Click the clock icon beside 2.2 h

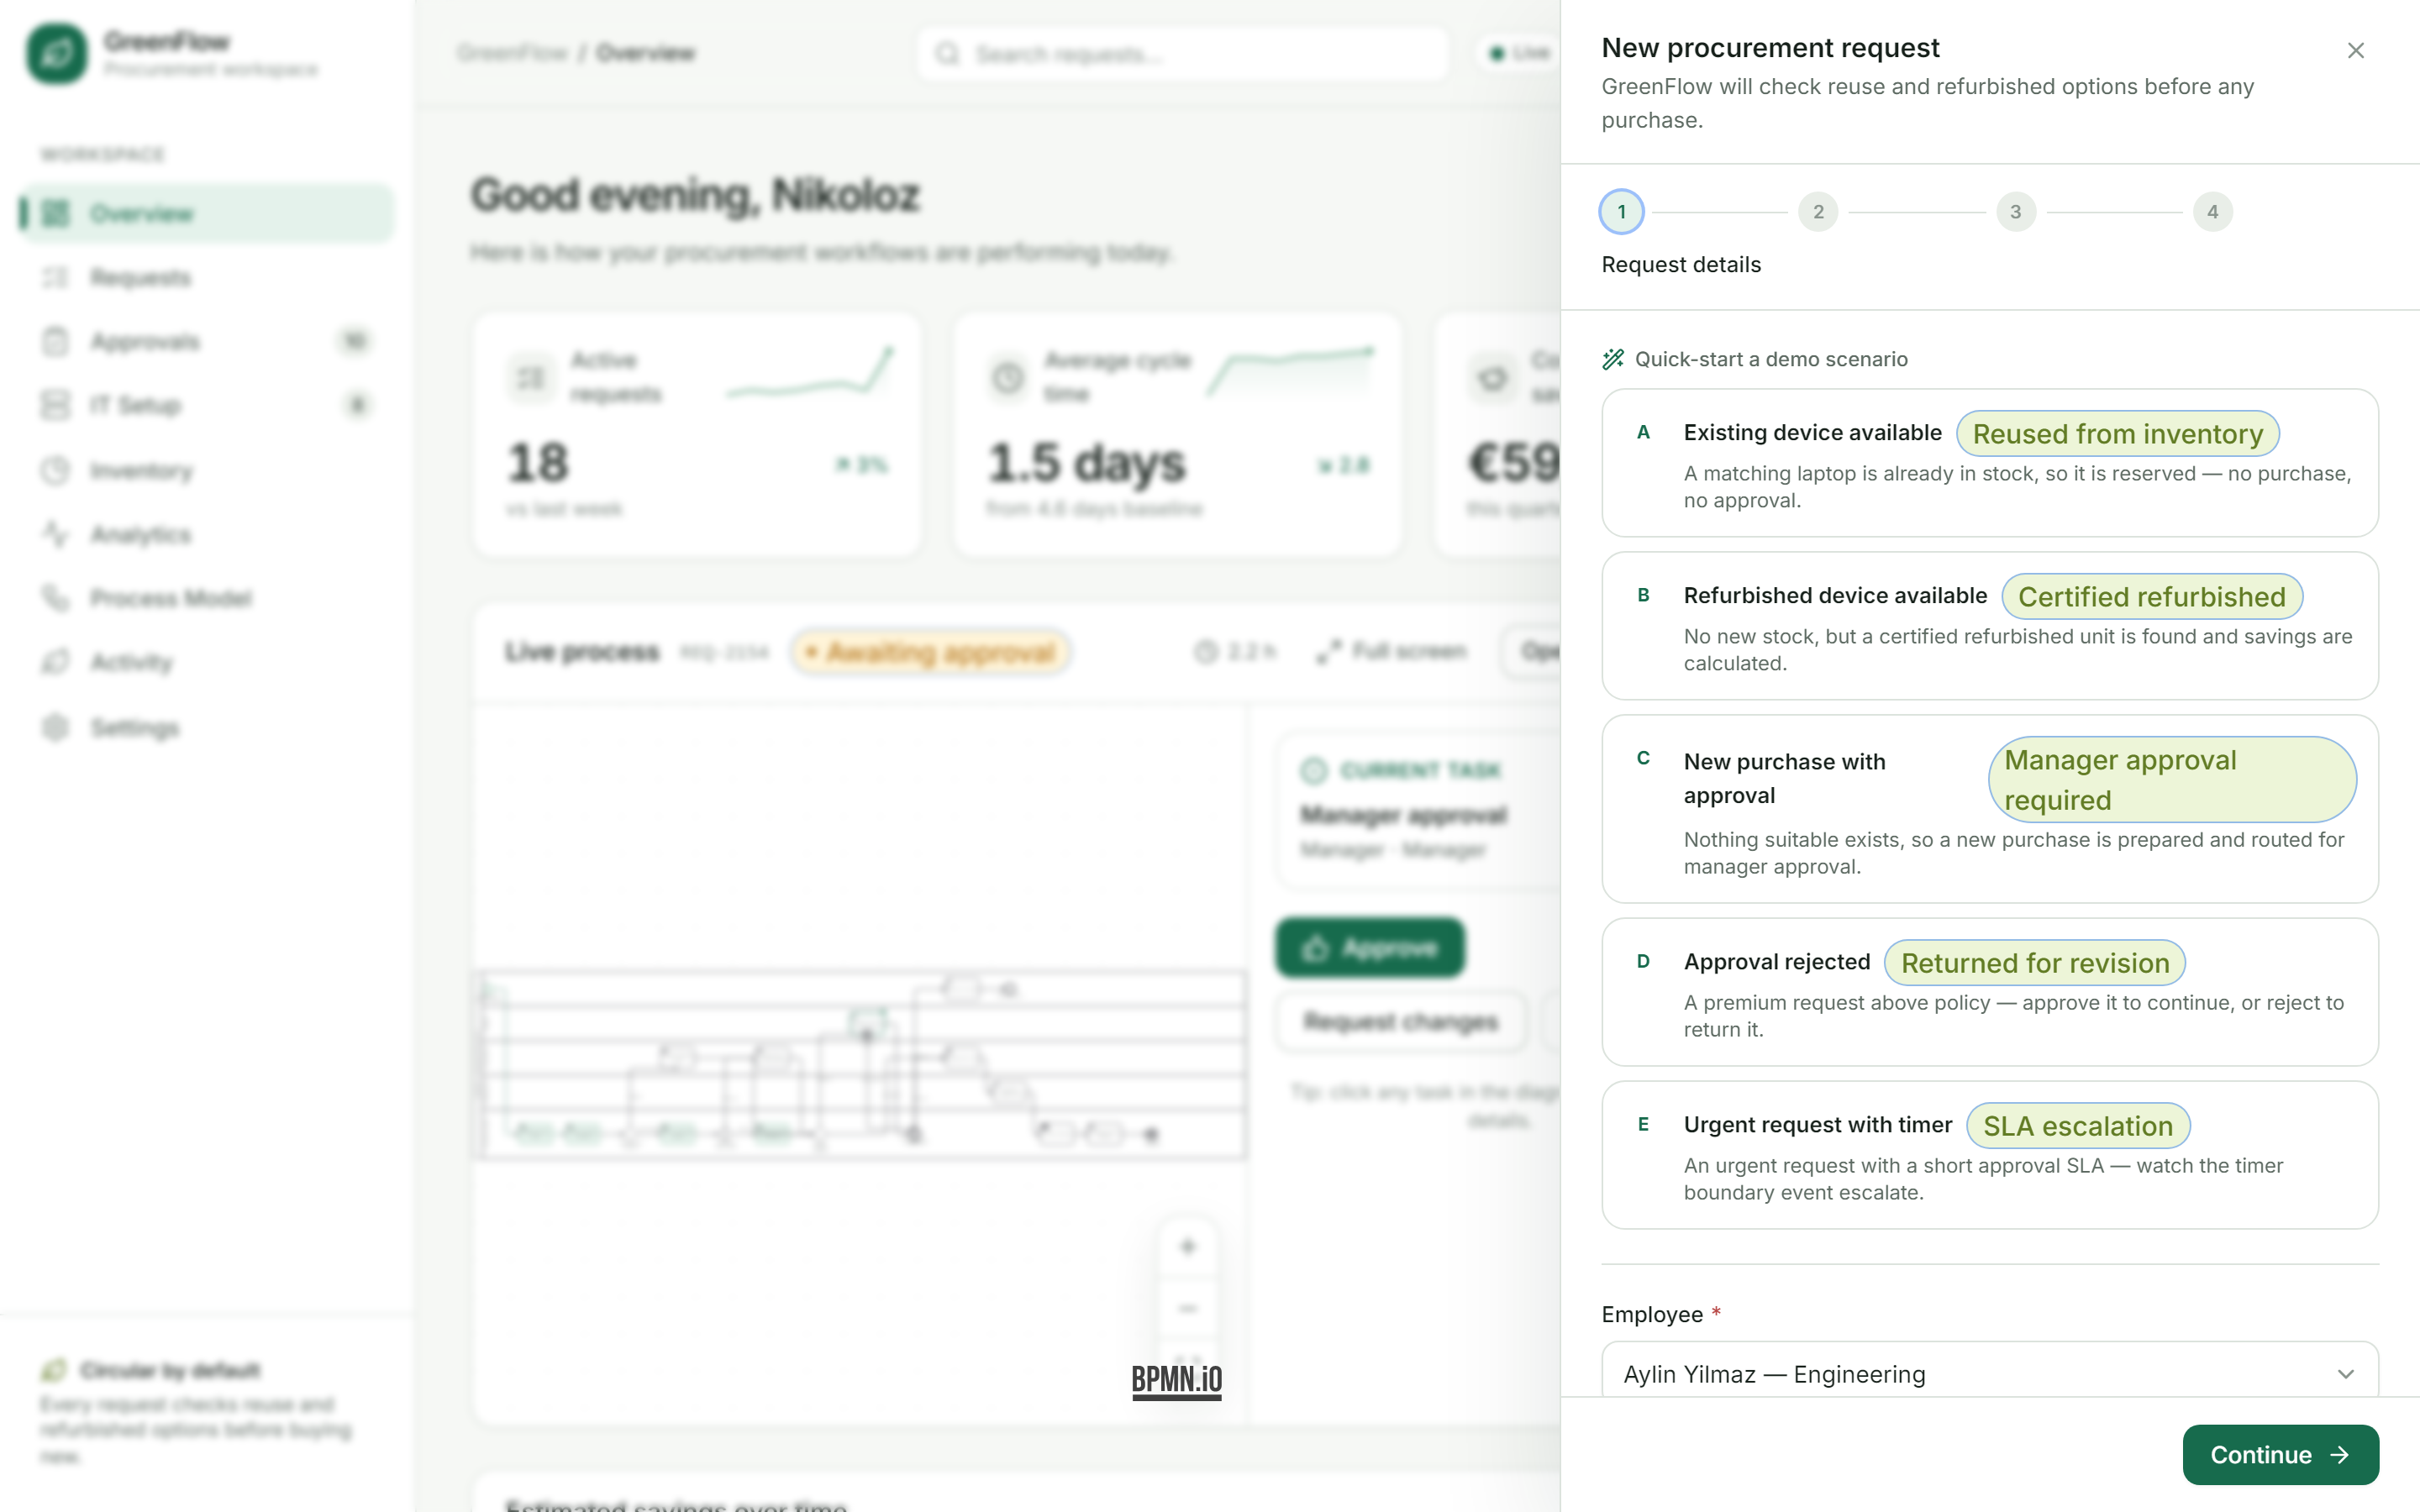[x=1206, y=652]
